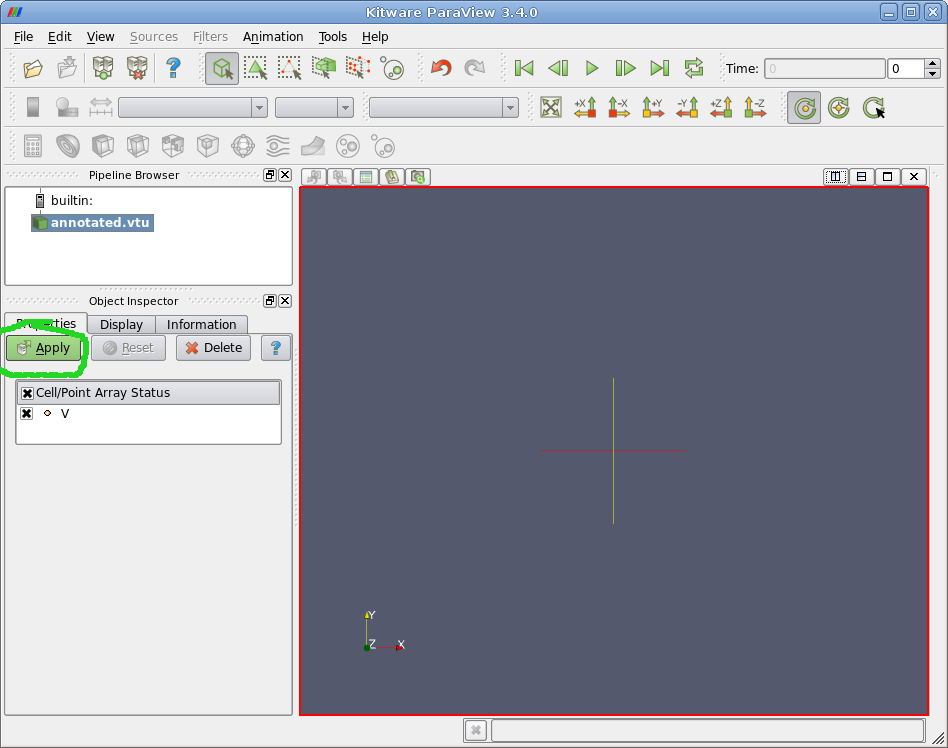The width and height of the screenshot is (948, 748).
Task: Set view direction to +X
Action: pyautogui.click(x=585, y=107)
